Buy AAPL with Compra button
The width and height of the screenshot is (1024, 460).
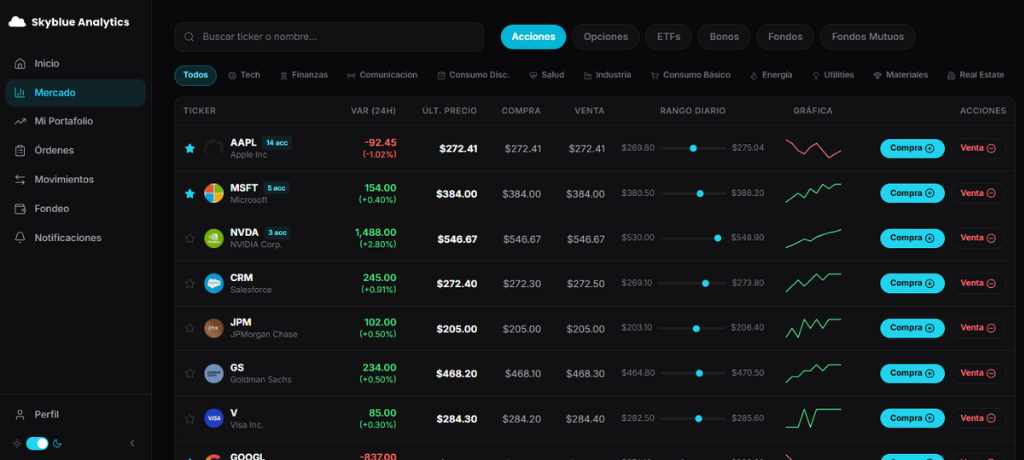coord(912,148)
